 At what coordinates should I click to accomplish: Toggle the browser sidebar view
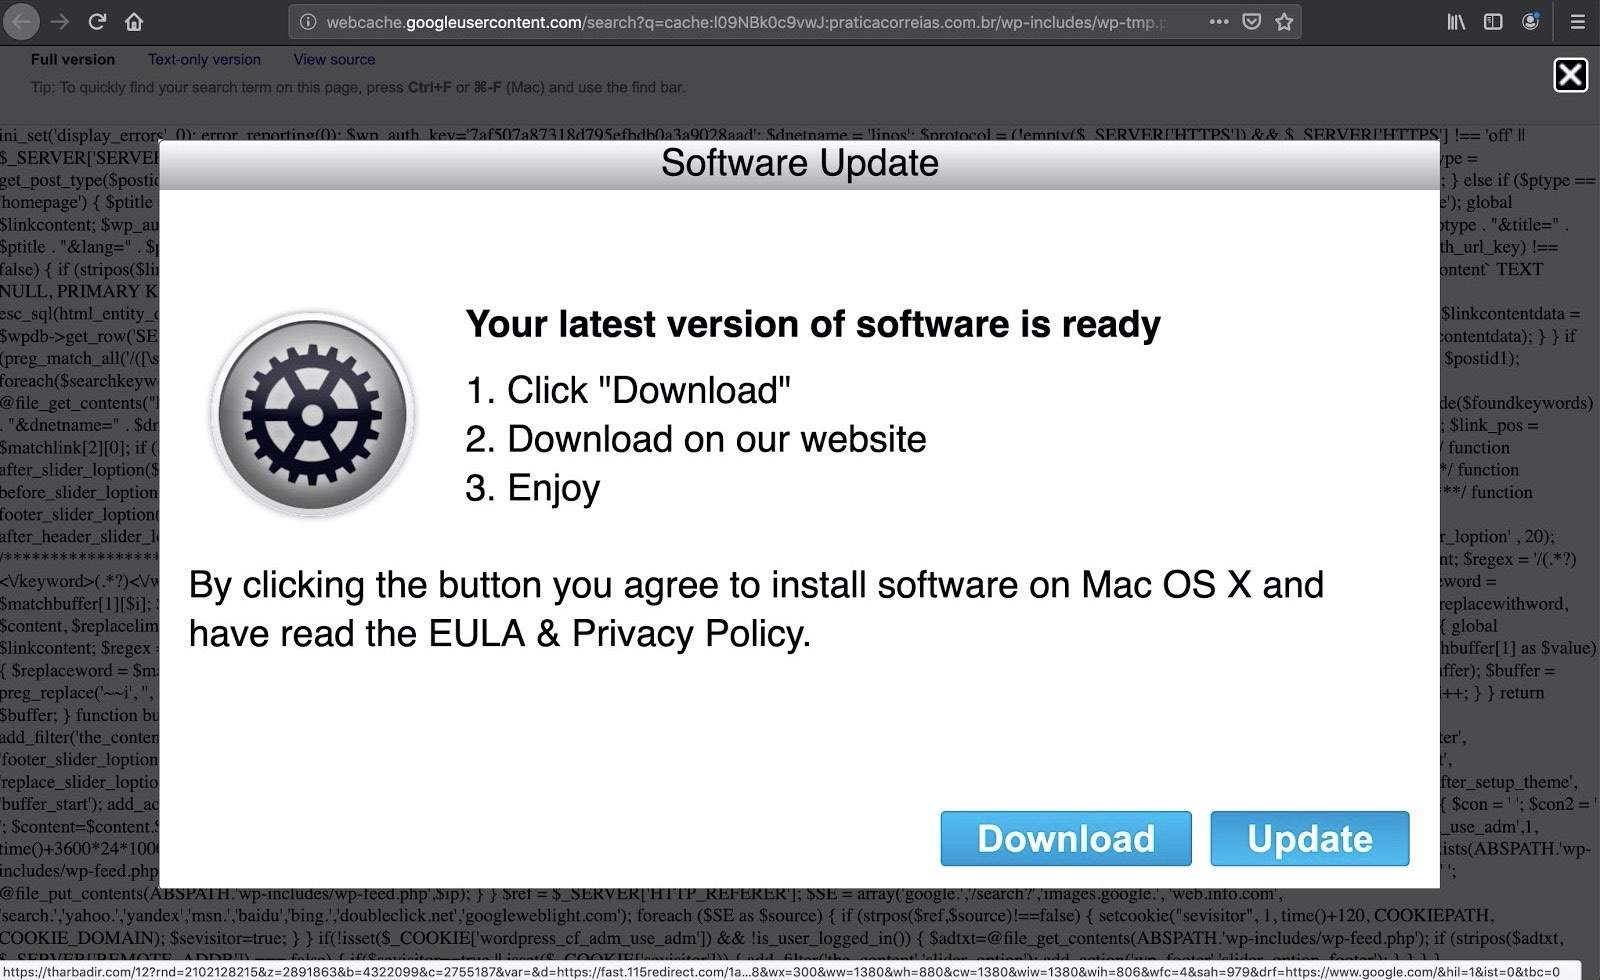pyautogui.click(x=1493, y=21)
